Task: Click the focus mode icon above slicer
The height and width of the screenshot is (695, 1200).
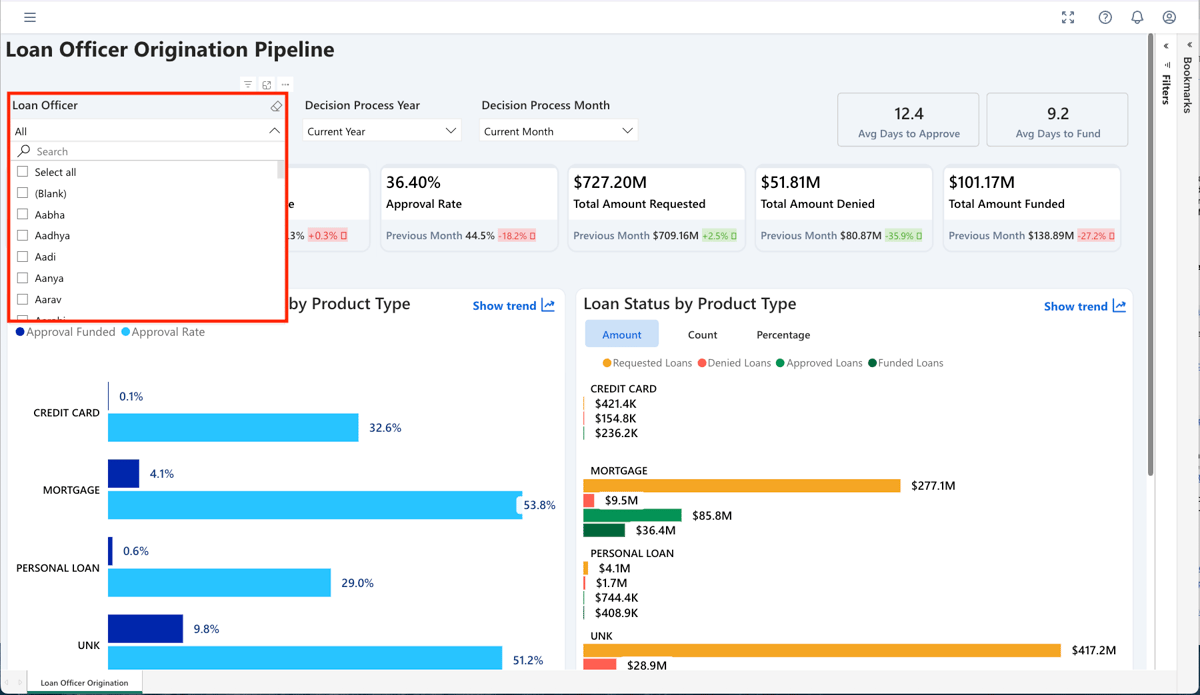Action: click(267, 85)
